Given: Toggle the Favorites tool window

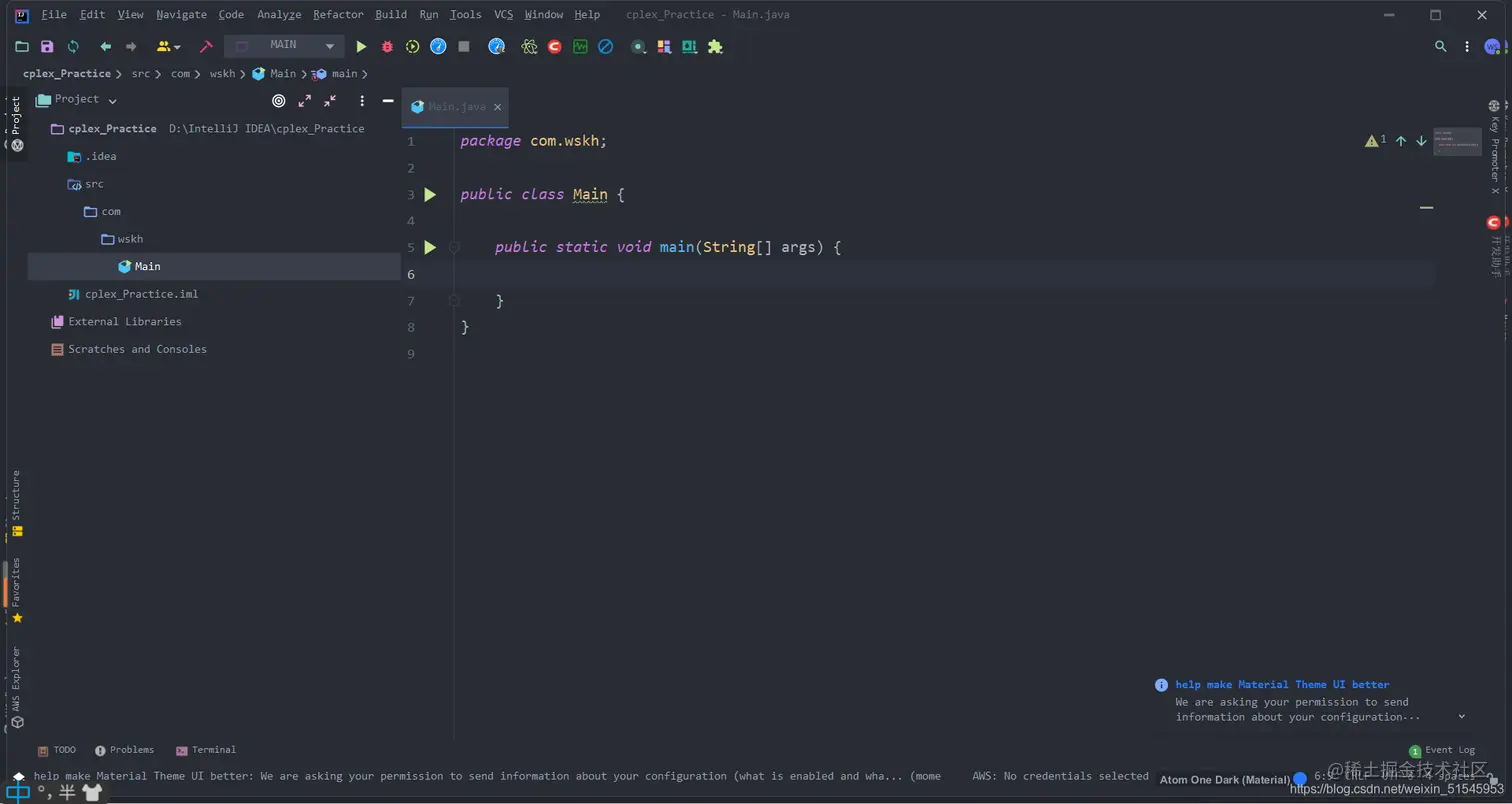Looking at the screenshot, I should click(16, 590).
